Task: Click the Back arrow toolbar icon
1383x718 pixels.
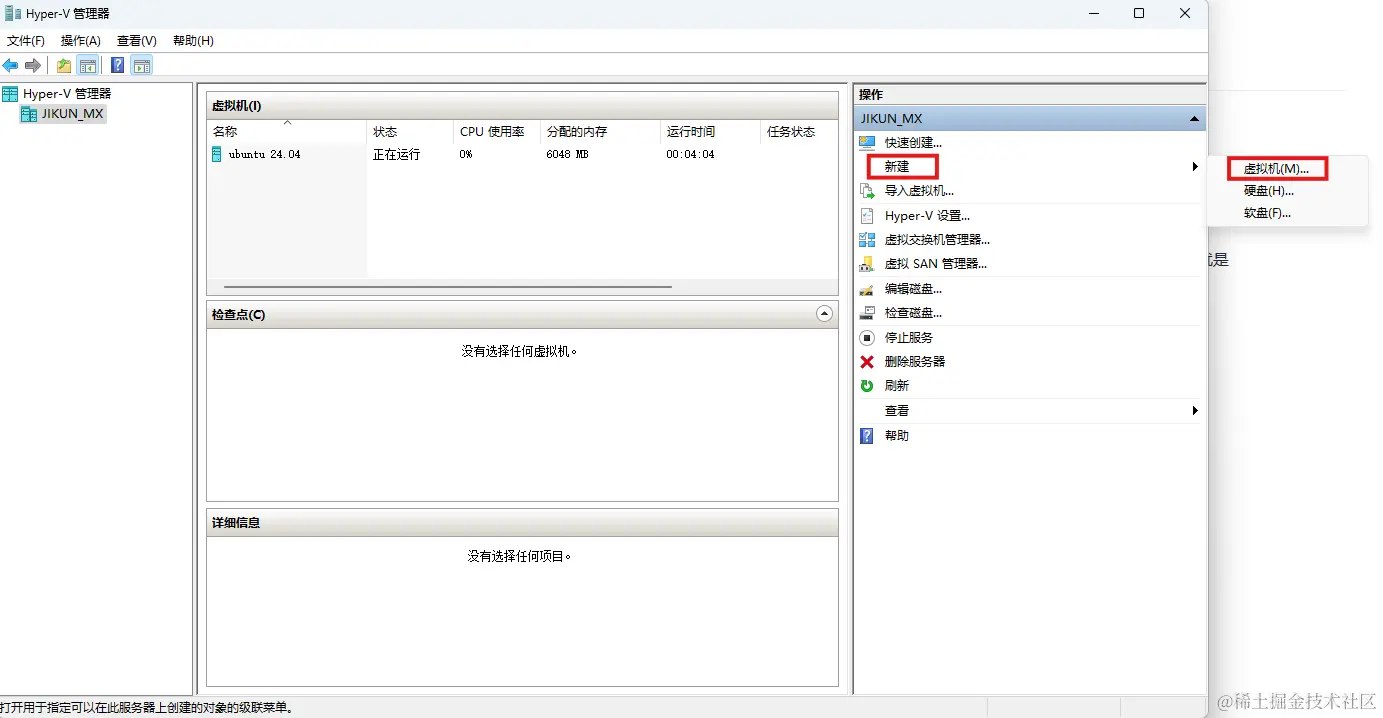Action: point(10,65)
